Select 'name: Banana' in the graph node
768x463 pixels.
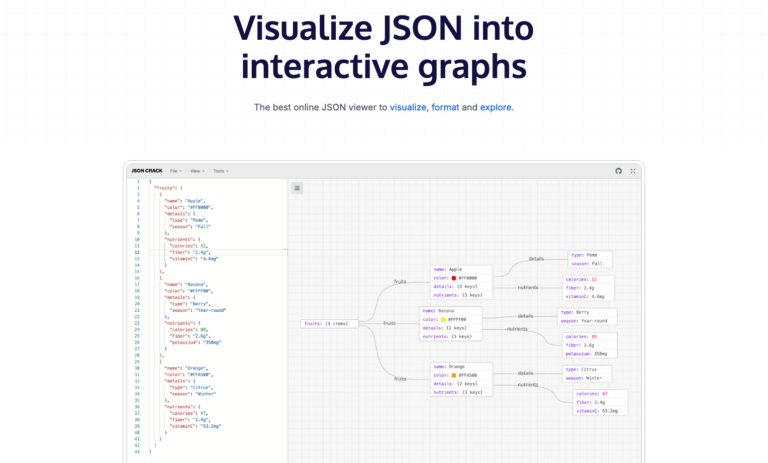[x=438, y=311]
